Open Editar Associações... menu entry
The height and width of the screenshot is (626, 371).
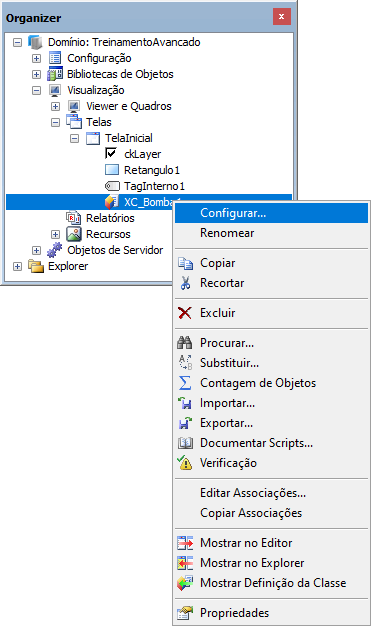pos(272,493)
